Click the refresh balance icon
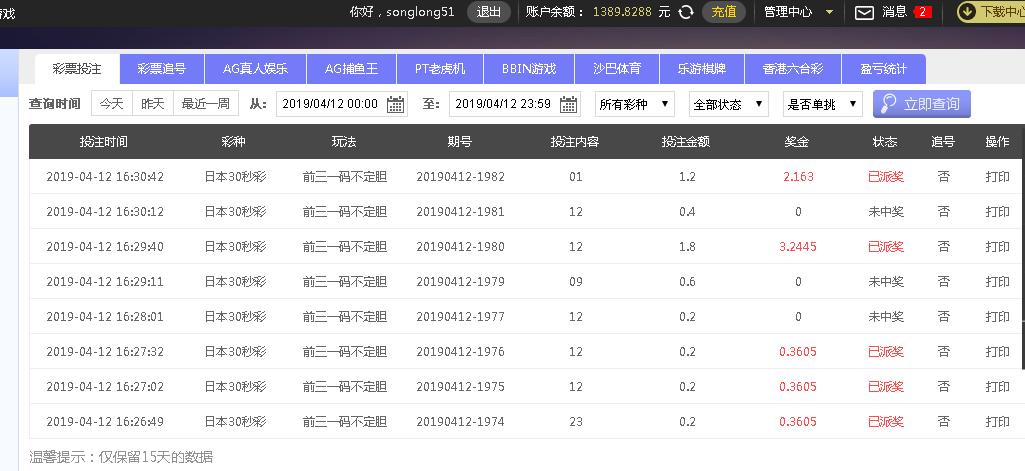 click(x=686, y=12)
